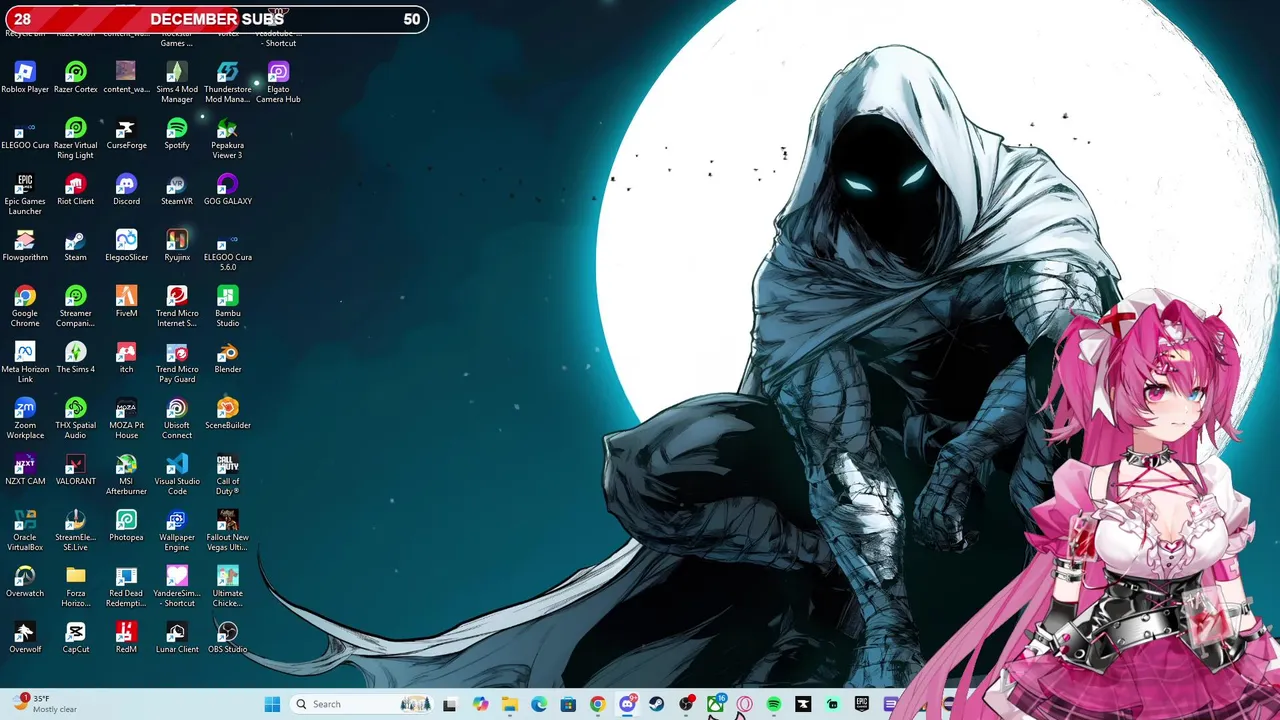Open the Trend Micro Internet Security icon
The image size is (1280, 720).
click(x=177, y=307)
